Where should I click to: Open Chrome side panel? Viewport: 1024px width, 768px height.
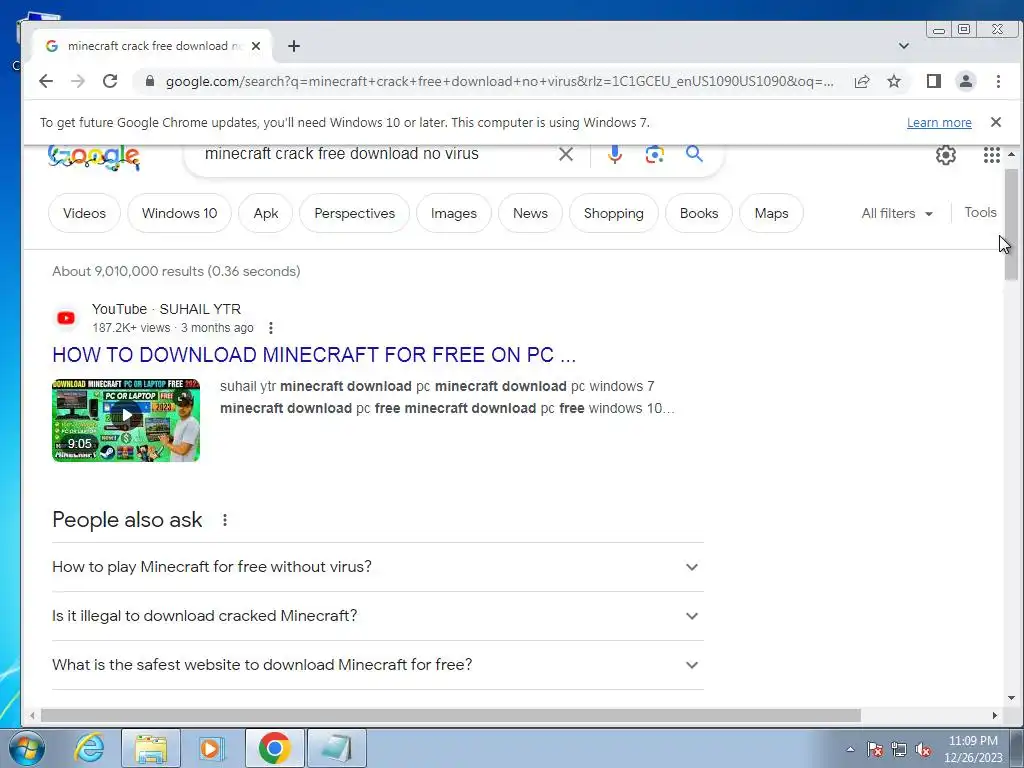click(x=933, y=81)
